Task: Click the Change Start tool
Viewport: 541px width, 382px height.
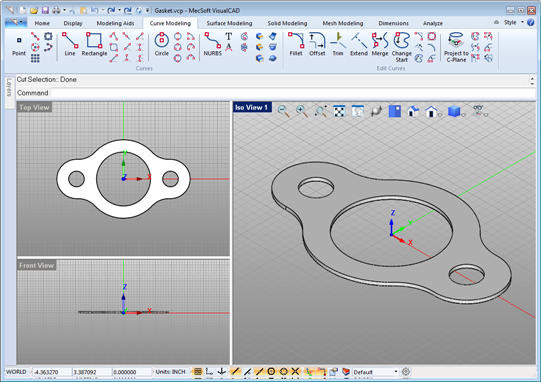Action: 402,47
